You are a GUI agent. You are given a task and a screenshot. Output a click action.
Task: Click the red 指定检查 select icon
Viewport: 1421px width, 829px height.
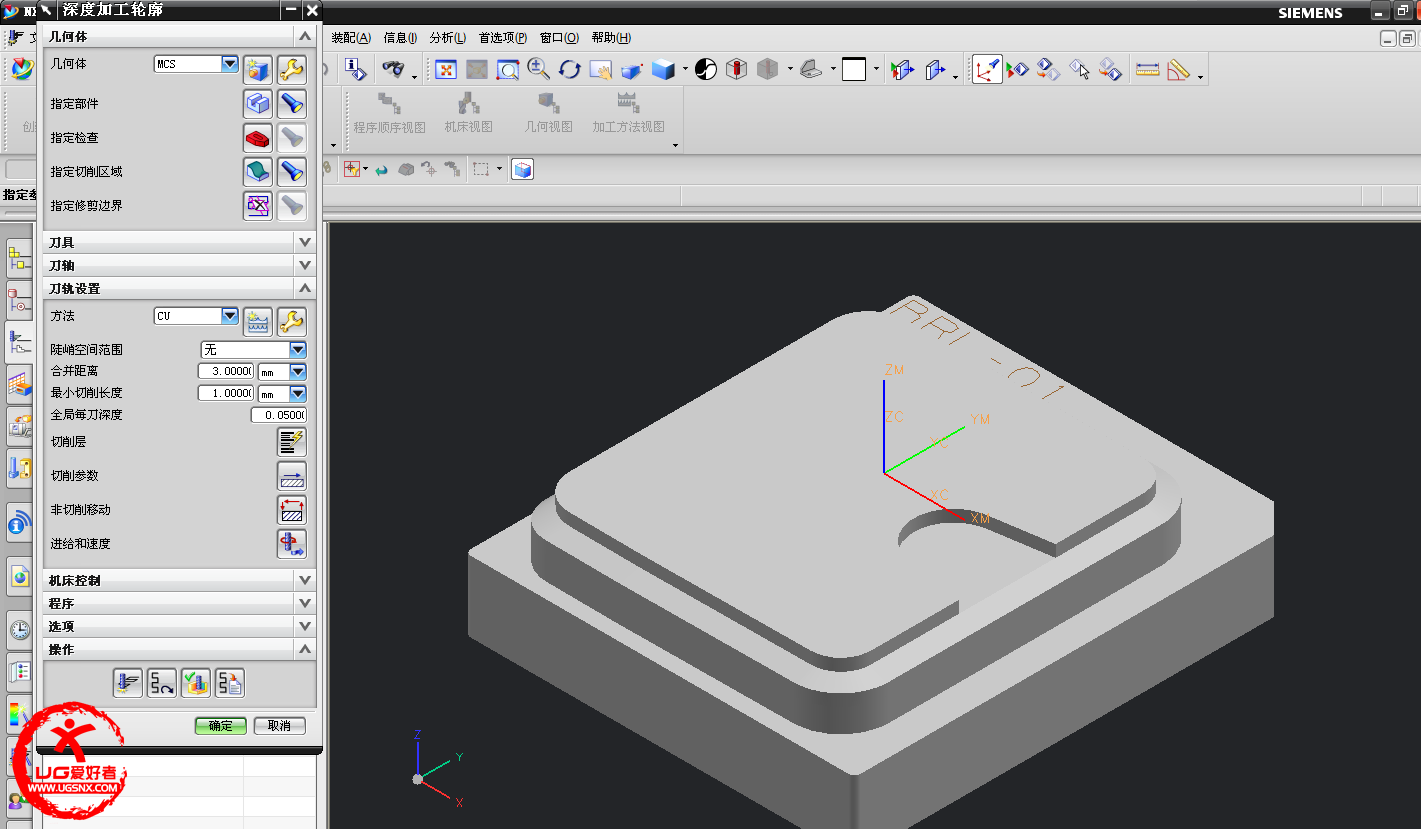(258, 137)
